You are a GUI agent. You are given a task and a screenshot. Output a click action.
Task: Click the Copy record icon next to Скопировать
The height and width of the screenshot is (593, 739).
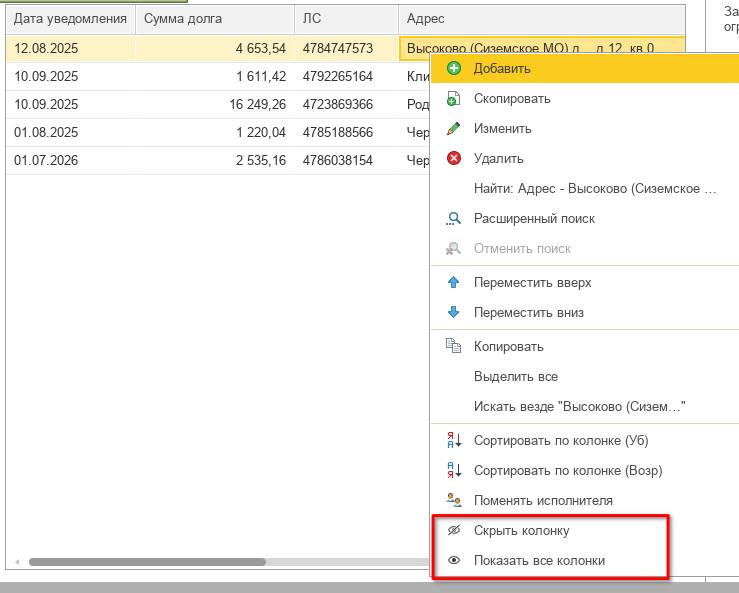[454, 99]
